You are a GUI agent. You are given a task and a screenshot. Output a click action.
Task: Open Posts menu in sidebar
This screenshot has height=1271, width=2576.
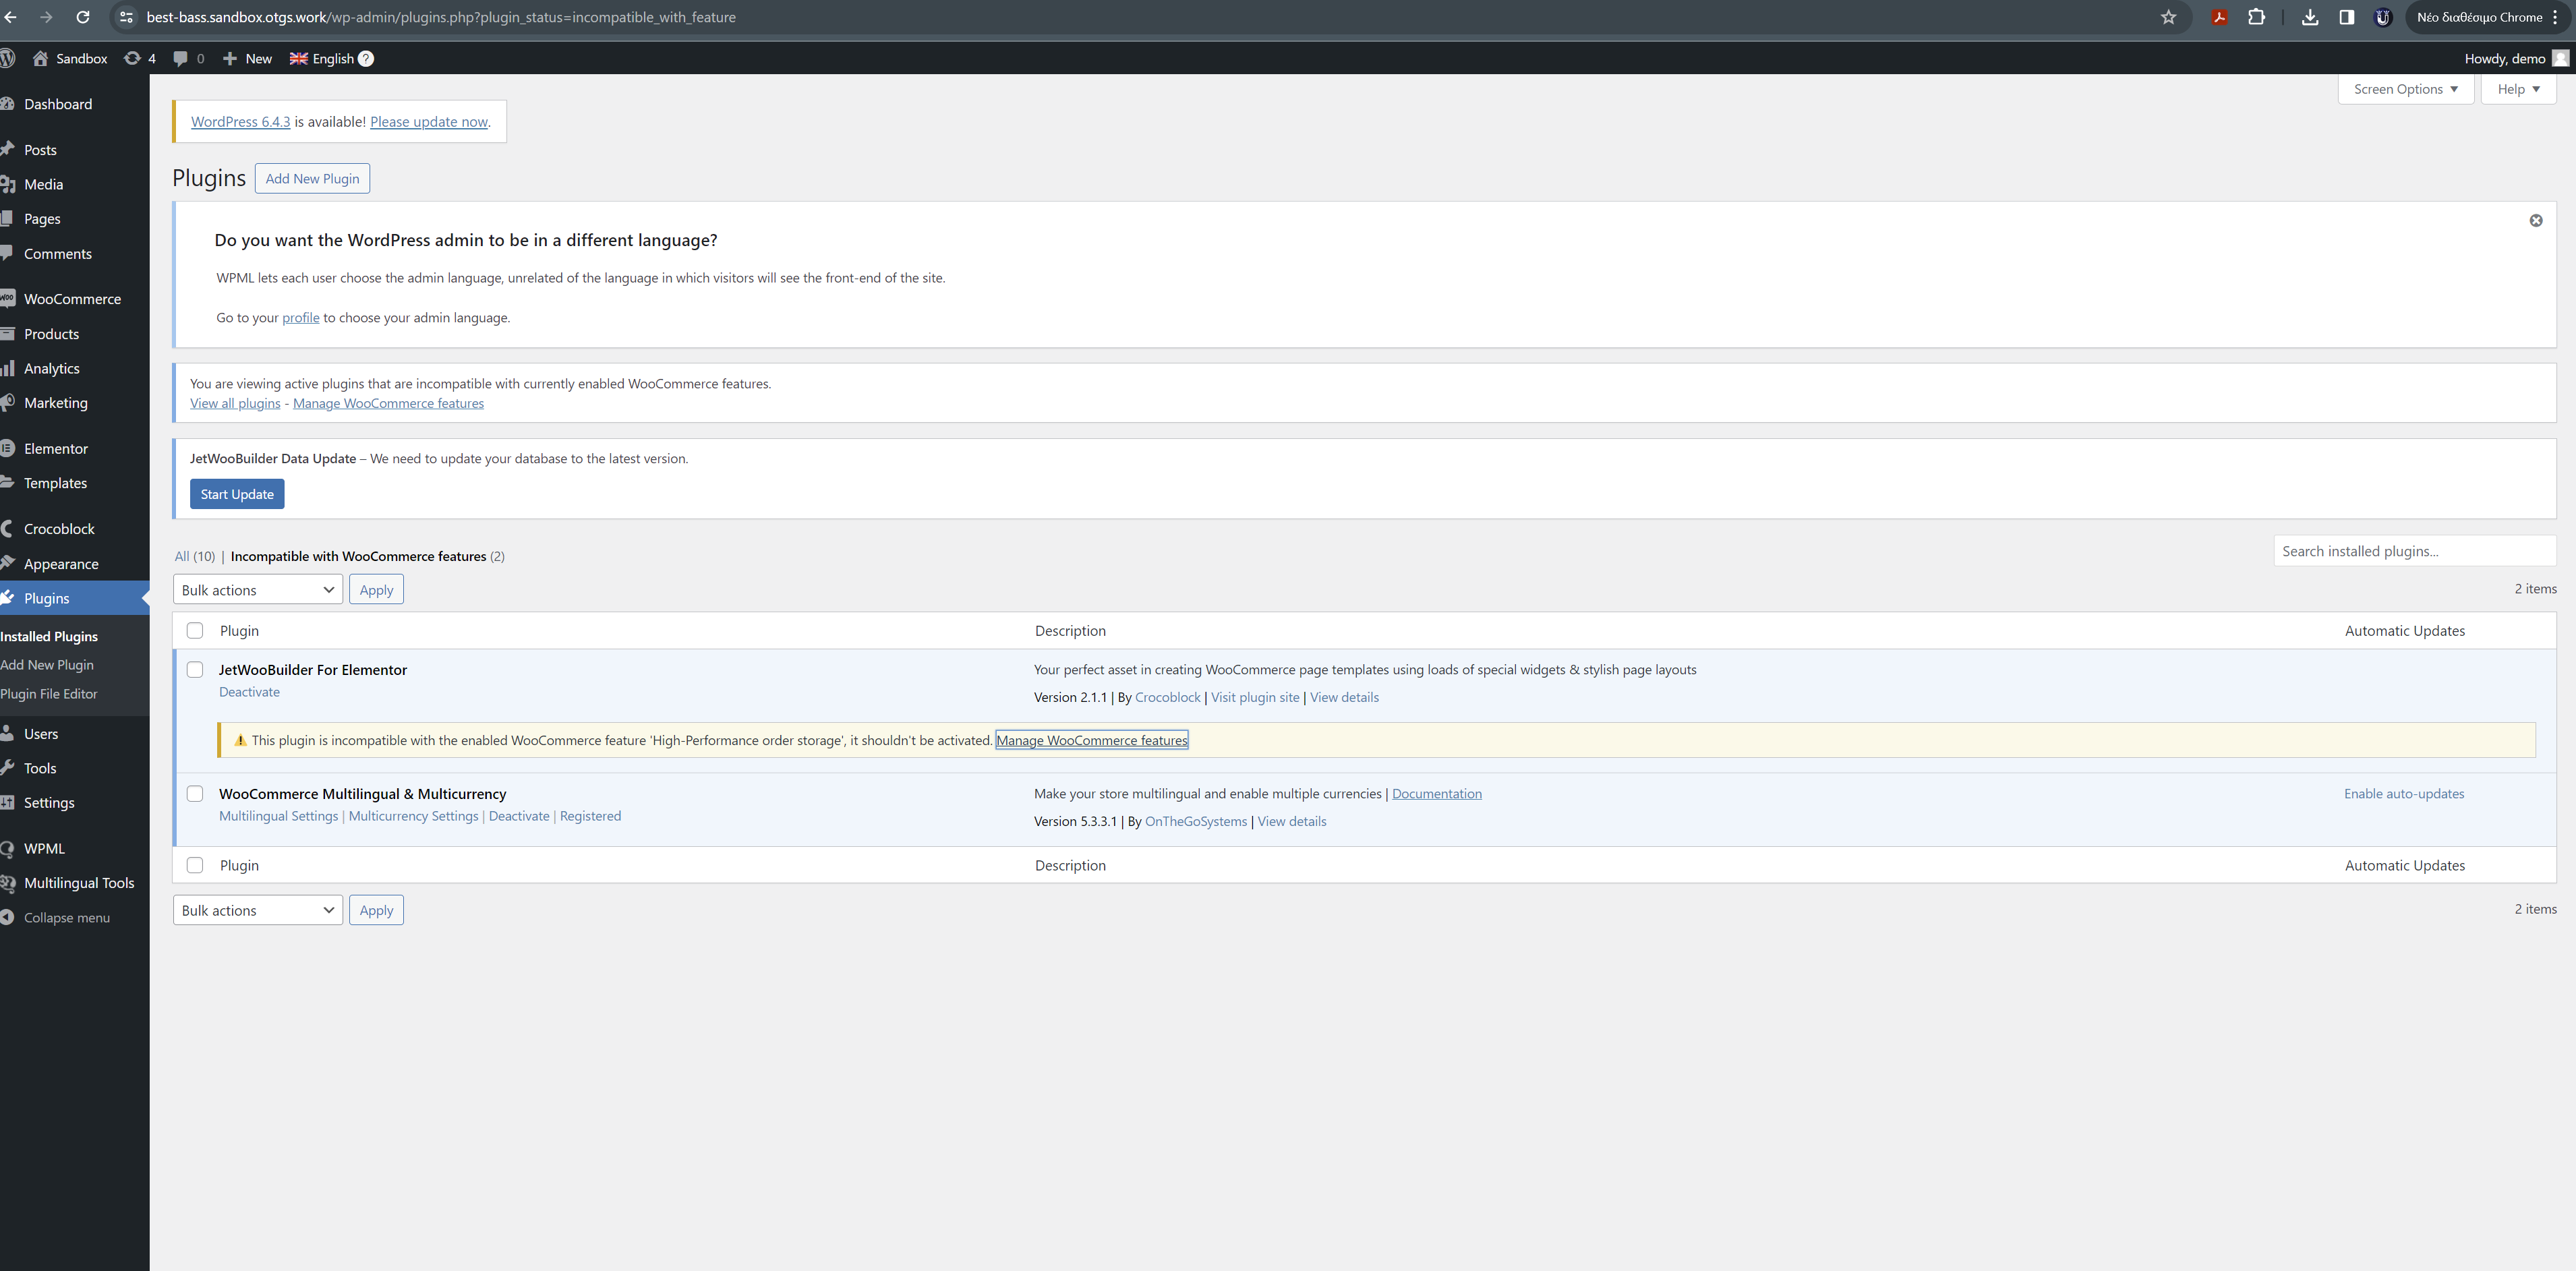[x=40, y=150]
